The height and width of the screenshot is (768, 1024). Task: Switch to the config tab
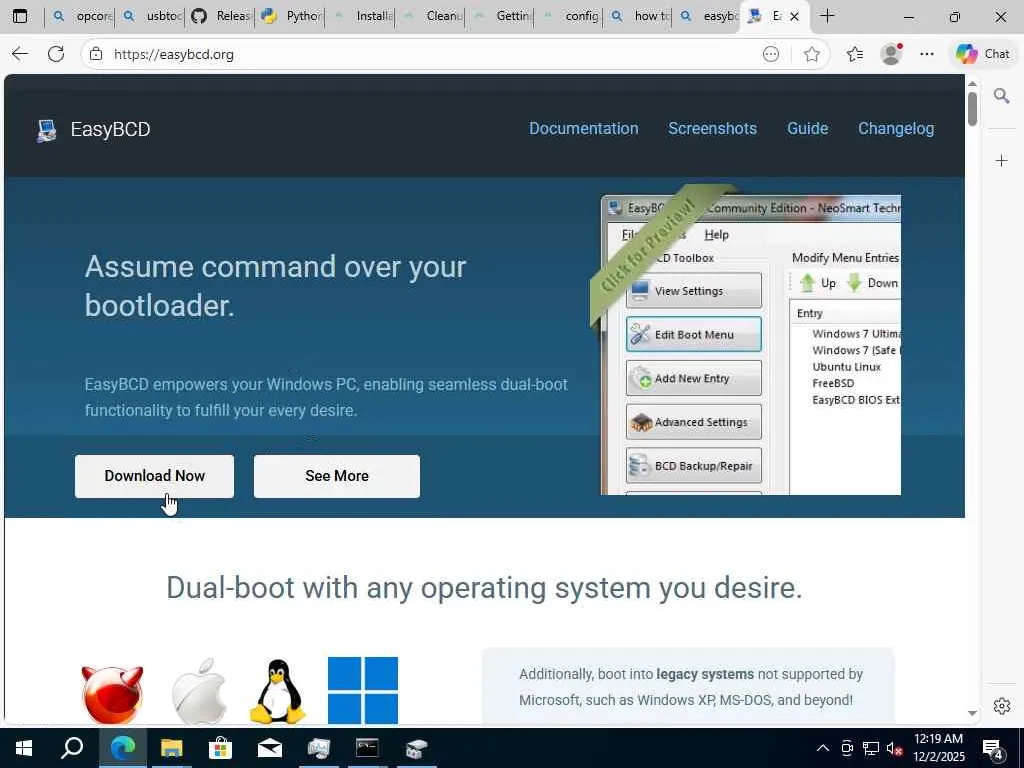pos(570,16)
